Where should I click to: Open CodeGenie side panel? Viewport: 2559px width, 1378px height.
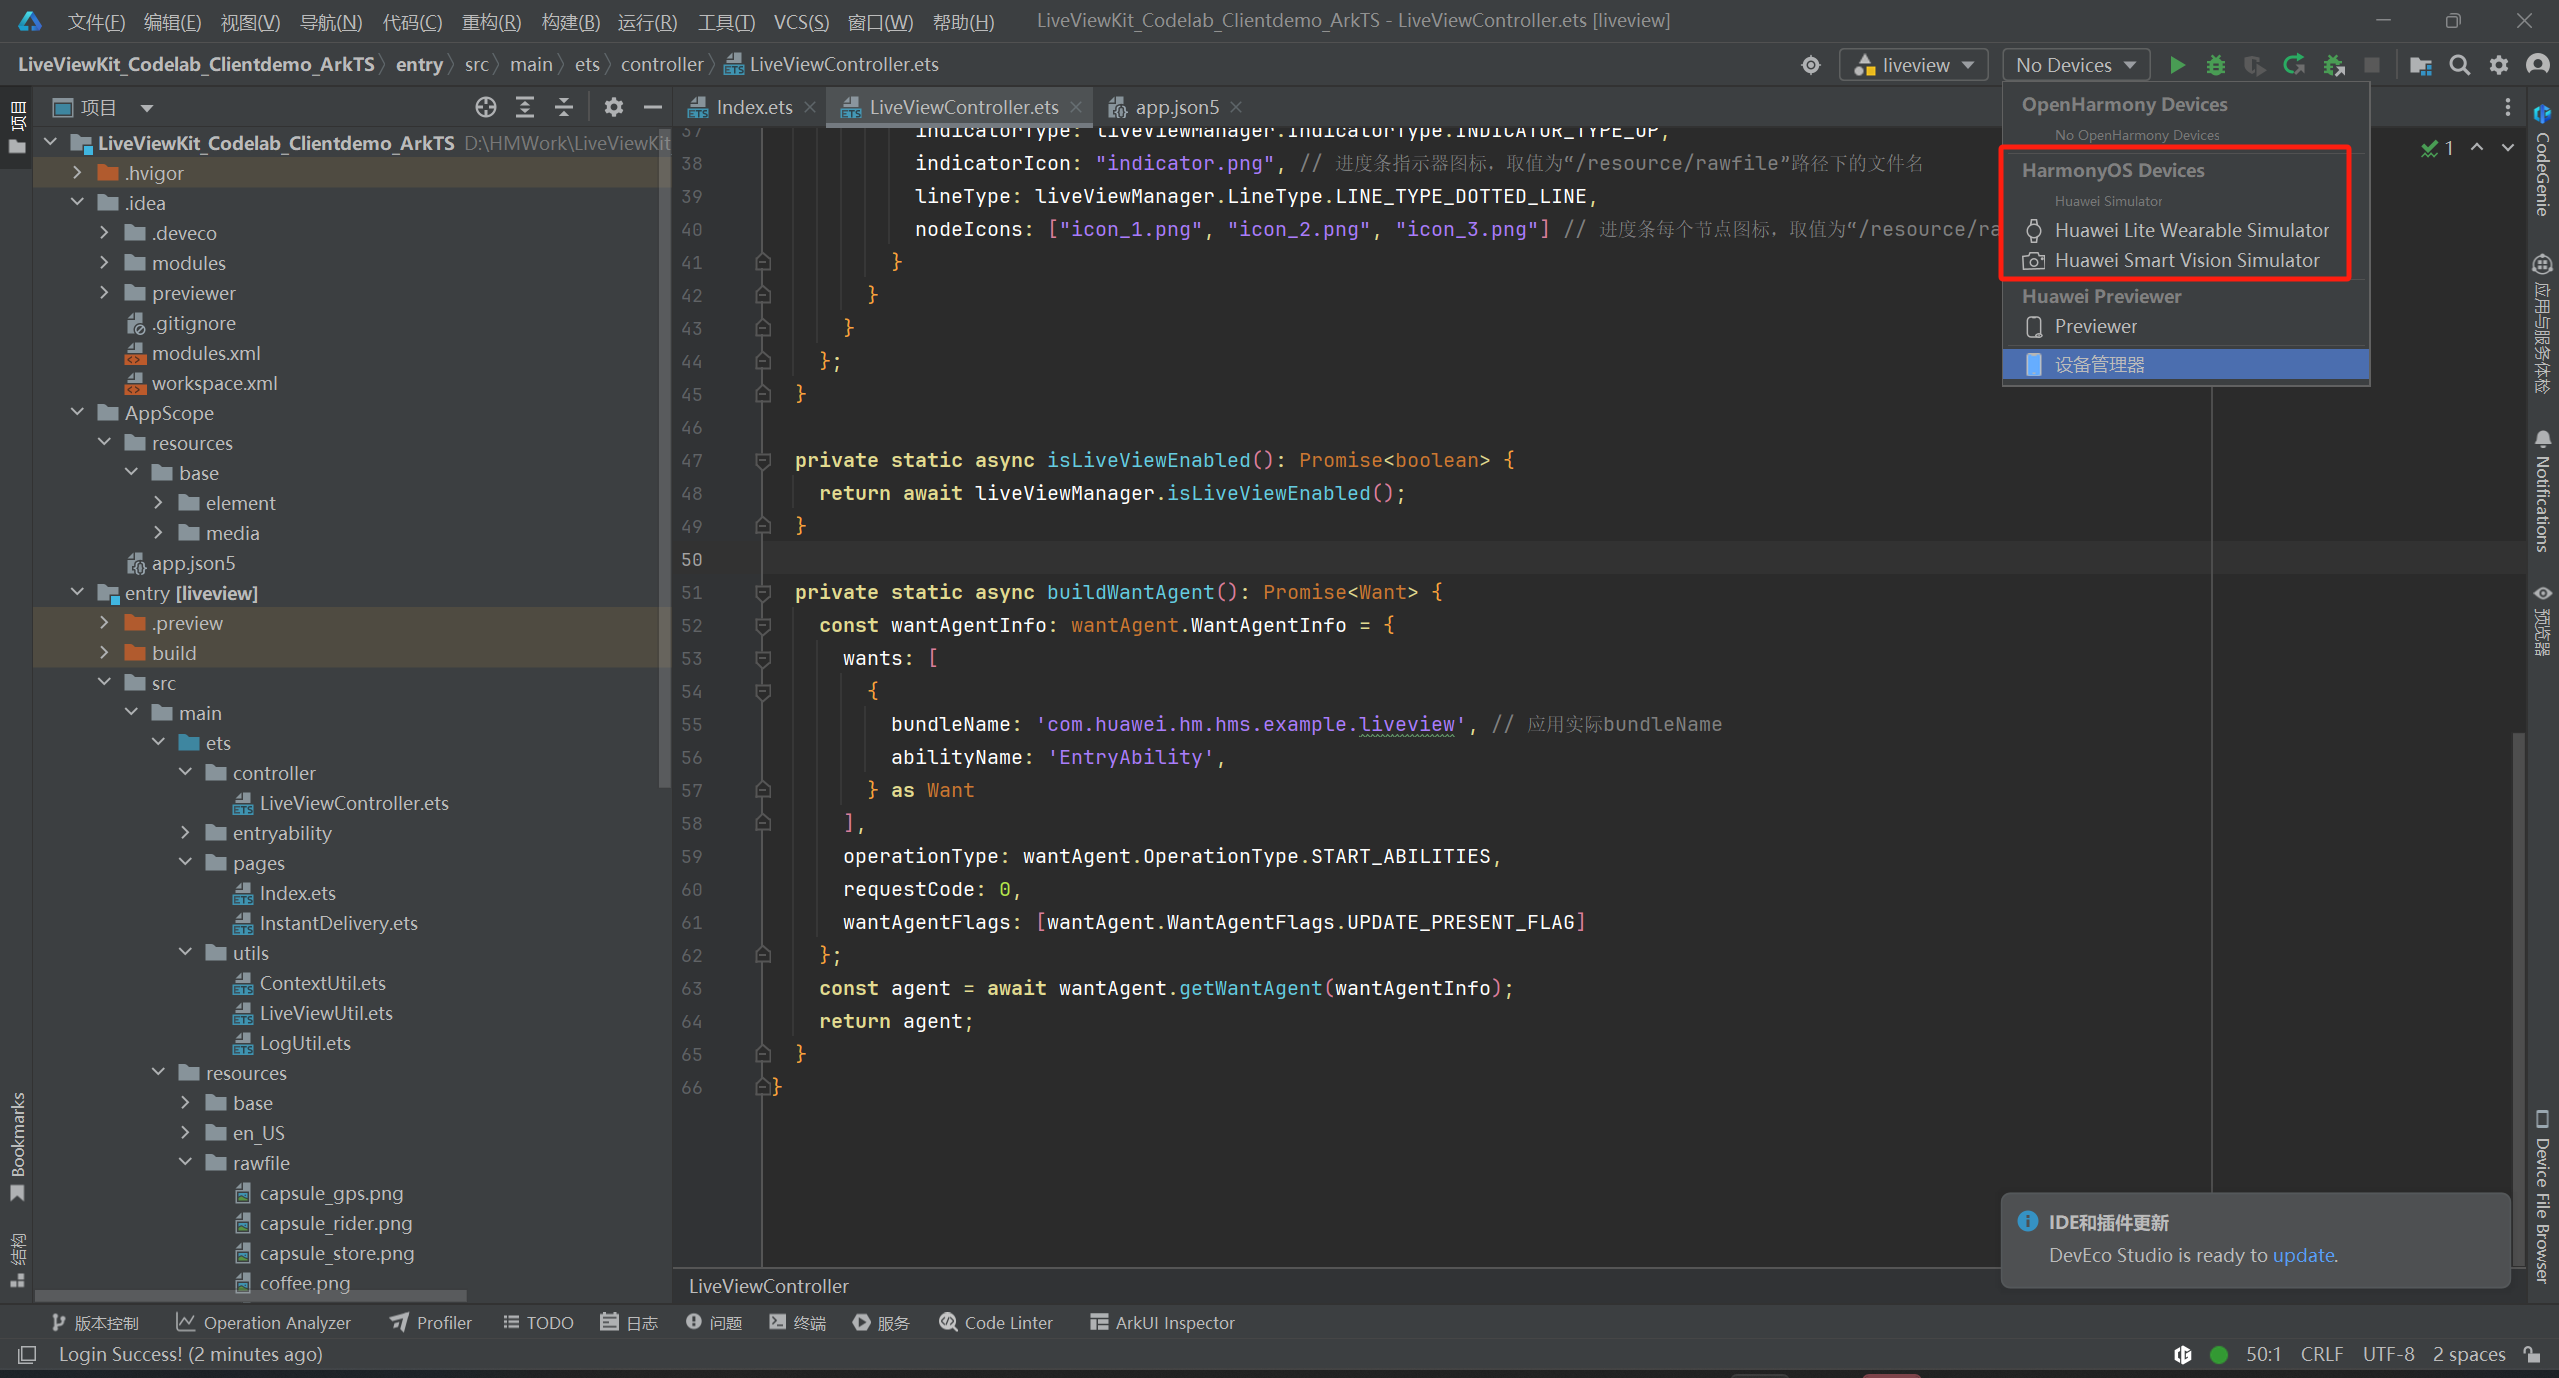[x=2541, y=160]
